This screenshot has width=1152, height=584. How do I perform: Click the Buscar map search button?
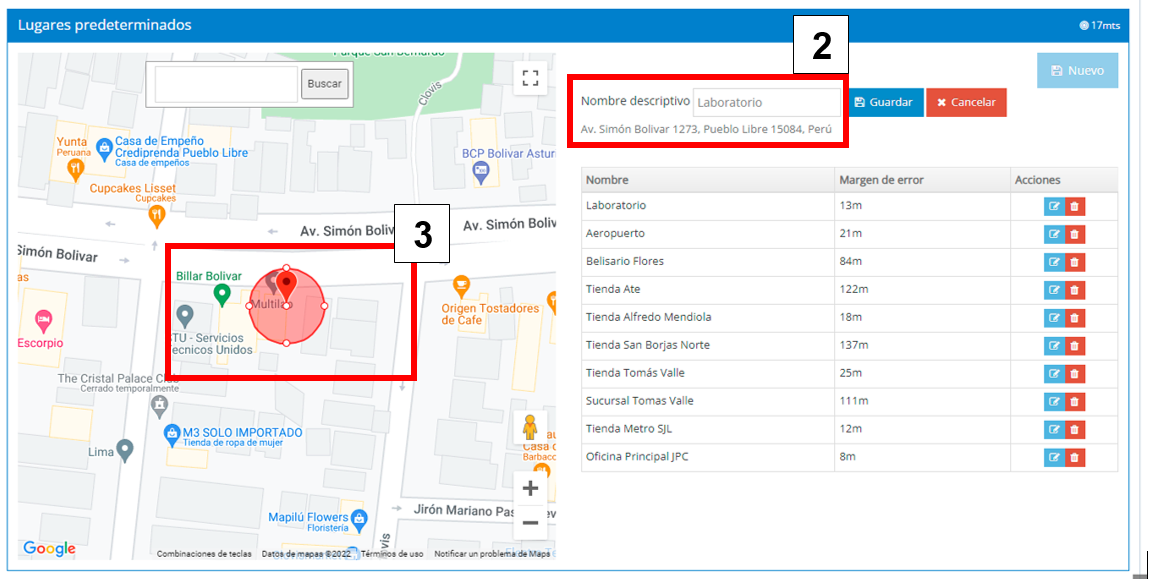(324, 84)
